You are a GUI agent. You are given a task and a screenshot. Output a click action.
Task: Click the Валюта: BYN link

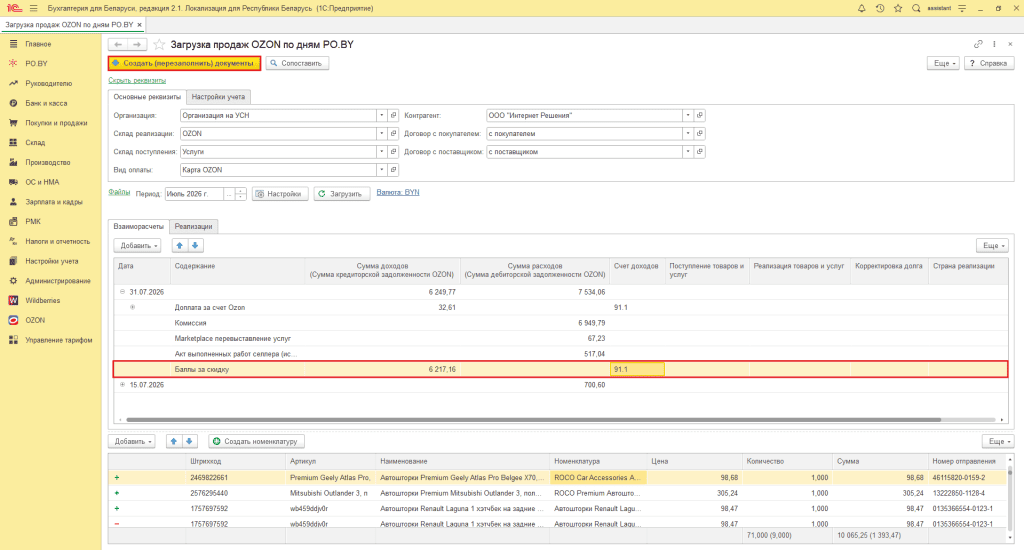(398, 192)
